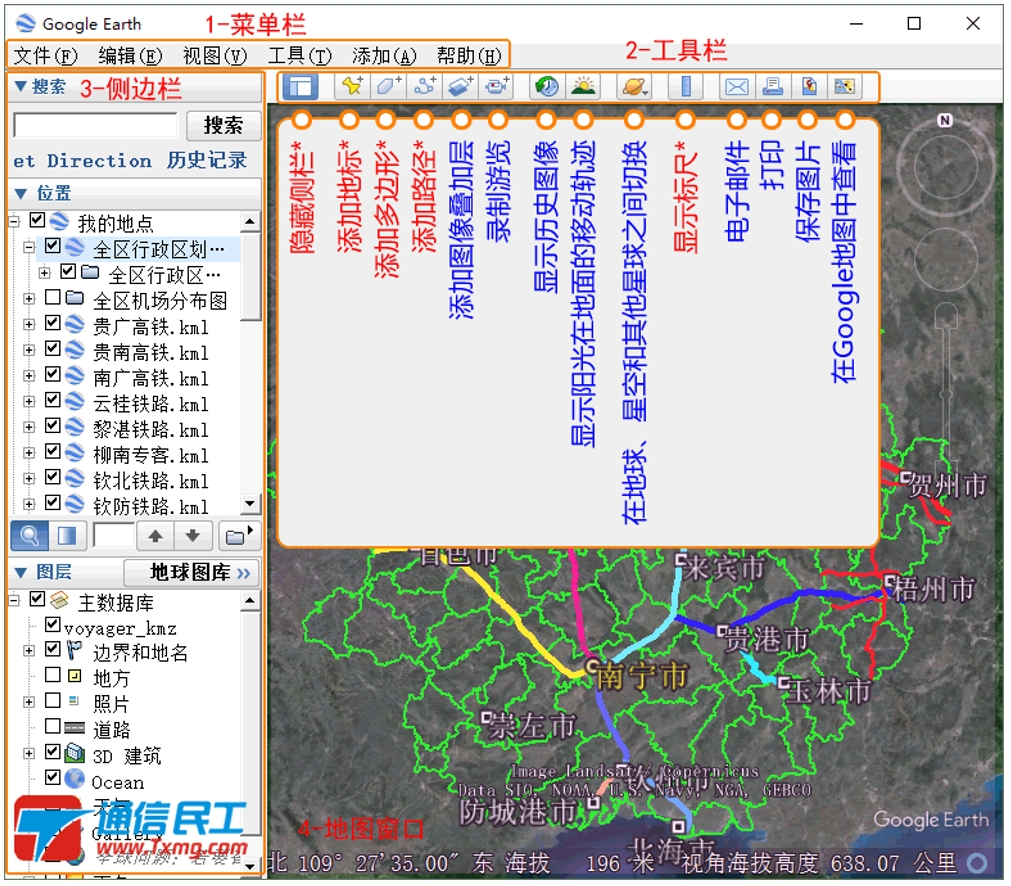The image size is (1011, 886).
Task: Expand the 黎湛铁路.kml tree node
Action: tap(28, 428)
